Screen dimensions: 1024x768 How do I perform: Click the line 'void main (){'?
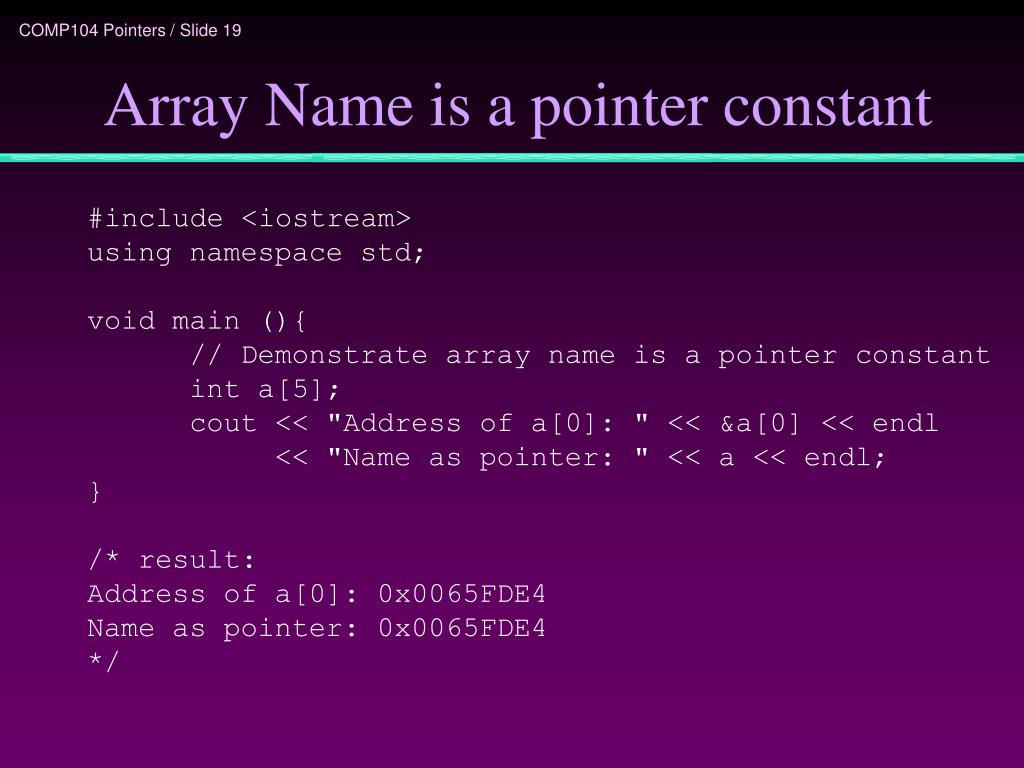click(197, 321)
